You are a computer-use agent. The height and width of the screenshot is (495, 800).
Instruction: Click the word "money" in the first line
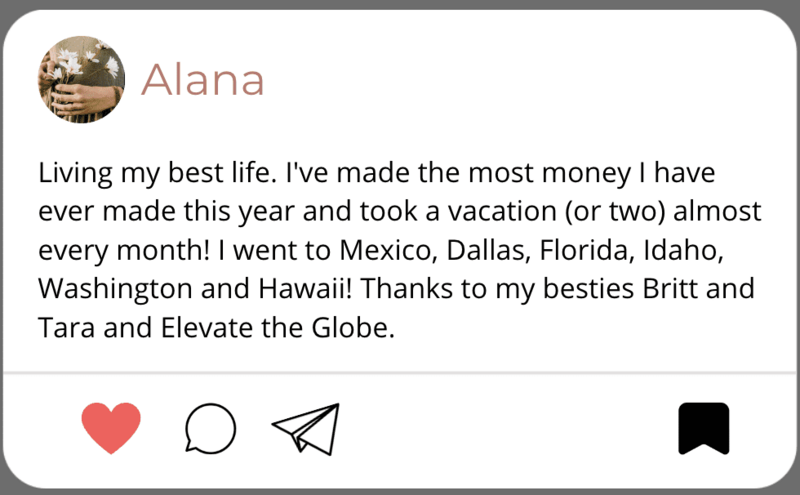click(x=586, y=174)
